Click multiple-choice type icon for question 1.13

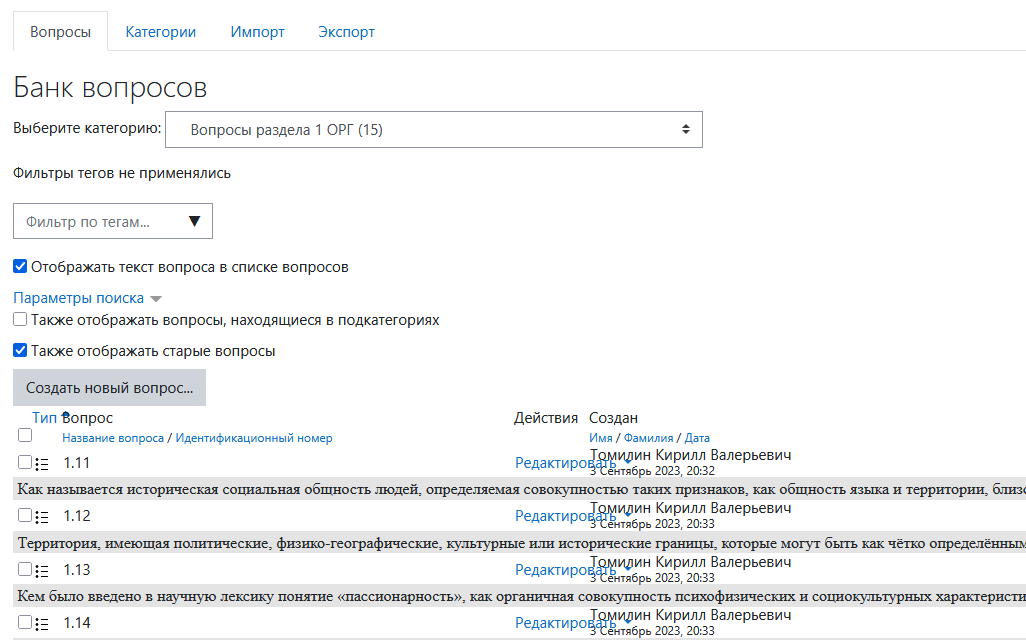click(42, 571)
